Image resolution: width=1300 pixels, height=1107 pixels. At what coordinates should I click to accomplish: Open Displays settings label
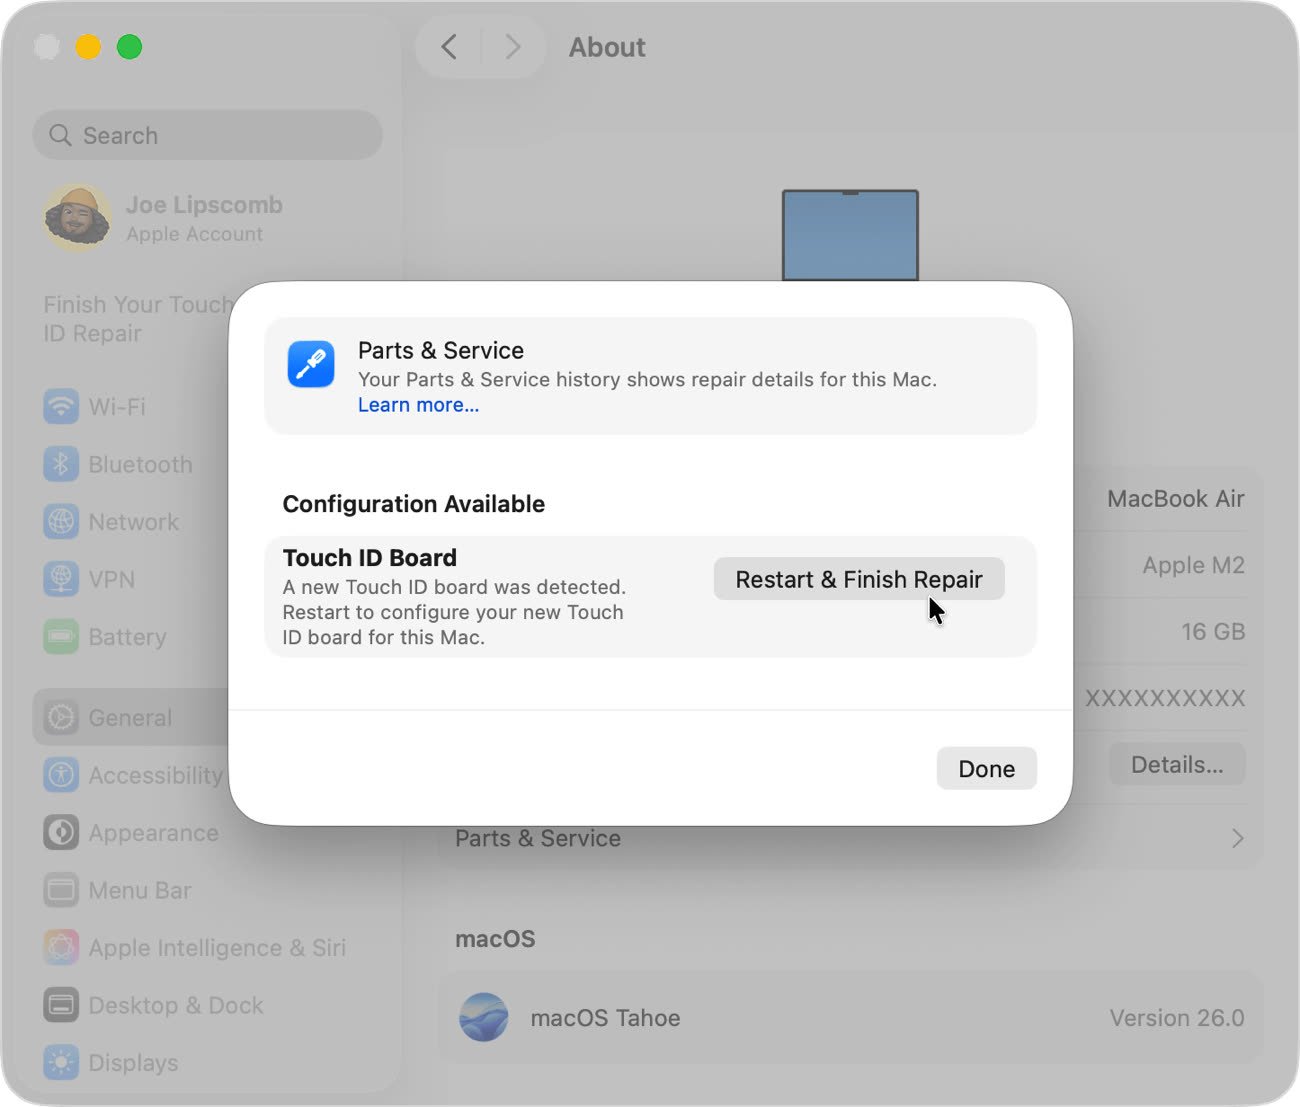[x=133, y=1062]
